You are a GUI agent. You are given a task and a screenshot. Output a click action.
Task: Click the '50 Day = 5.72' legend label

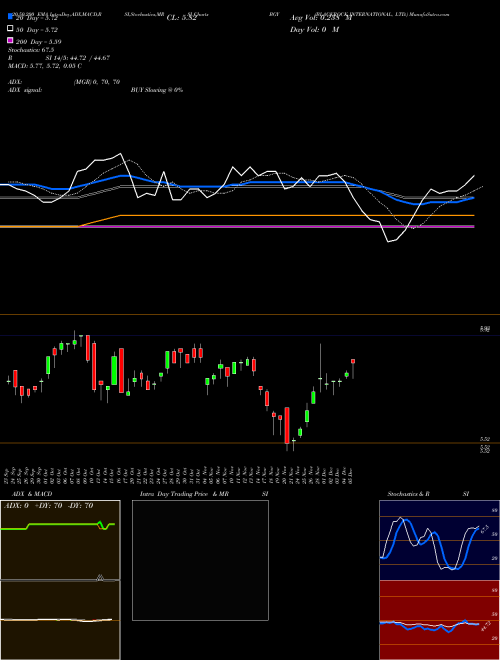point(37,30)
